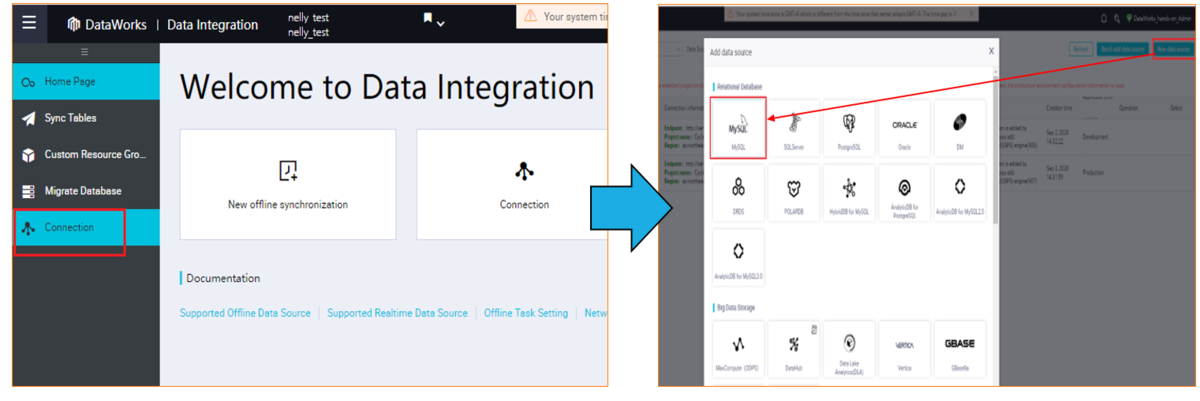Image resolution: width=1200 pixels, height=401 pixels.
Task: Select DRDS data source
Action: 738,192
